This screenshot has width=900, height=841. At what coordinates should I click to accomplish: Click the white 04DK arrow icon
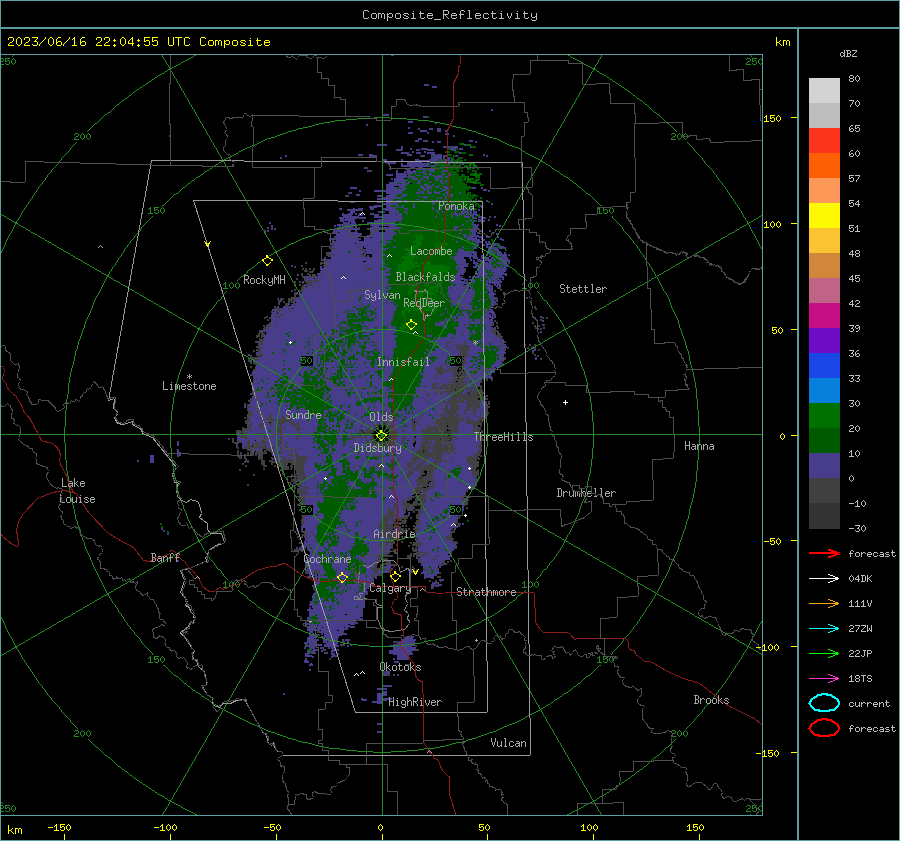(x=824, y=579)
